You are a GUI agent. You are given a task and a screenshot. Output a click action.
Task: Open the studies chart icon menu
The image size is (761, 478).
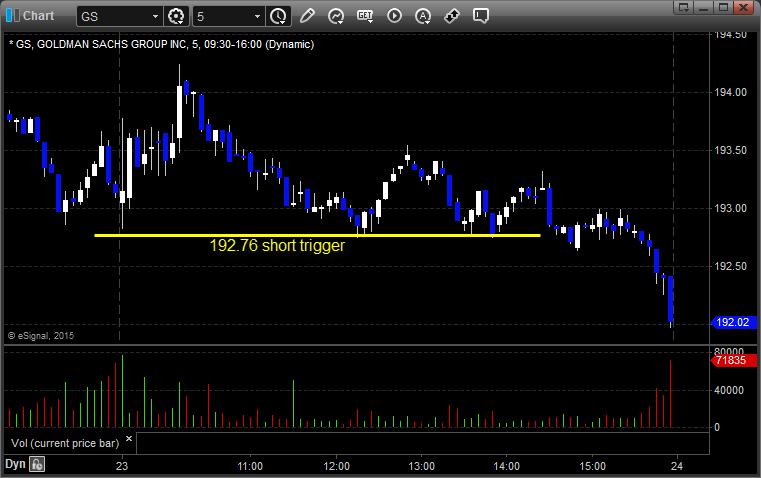pos(336,16)
